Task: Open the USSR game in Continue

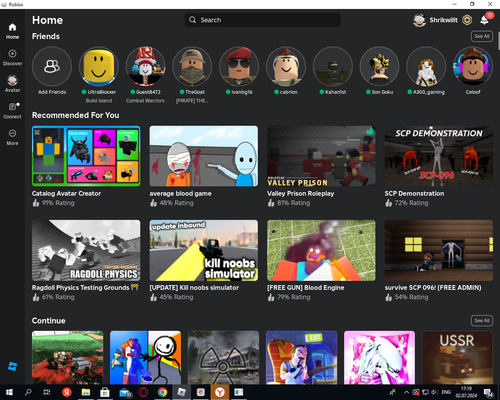Action: (457, 357)
